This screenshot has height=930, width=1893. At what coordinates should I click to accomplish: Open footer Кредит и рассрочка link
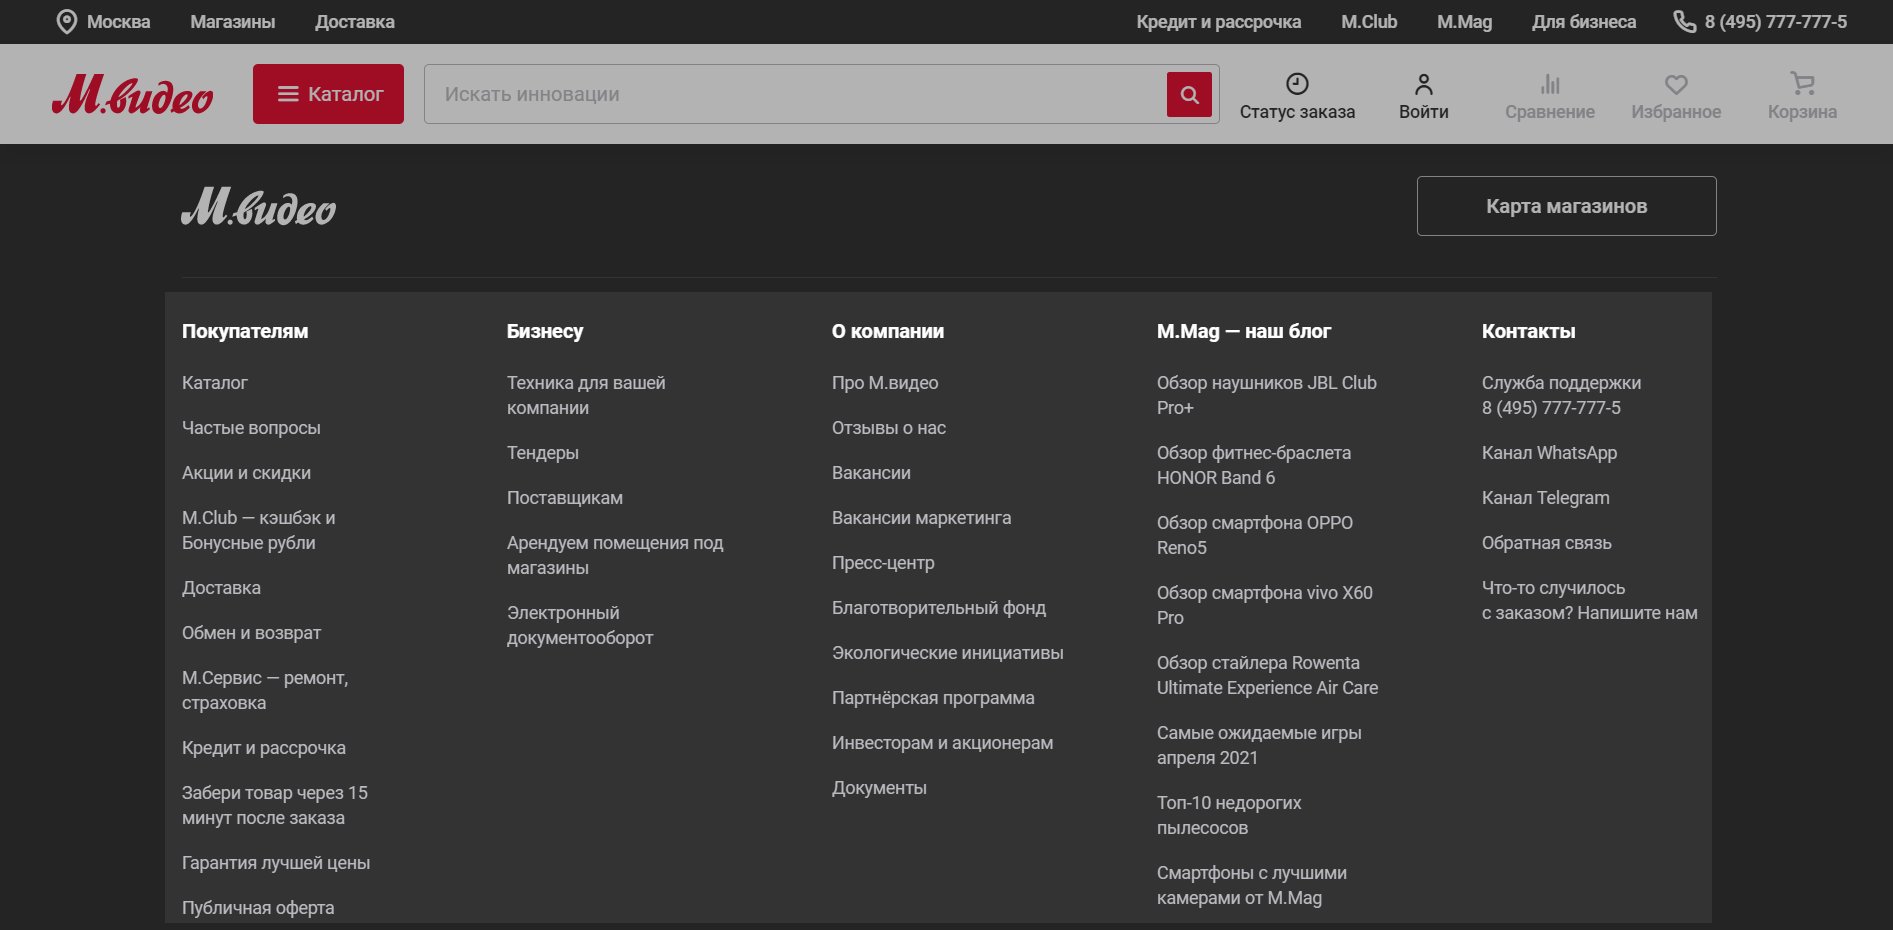click(x=264, y=748)
